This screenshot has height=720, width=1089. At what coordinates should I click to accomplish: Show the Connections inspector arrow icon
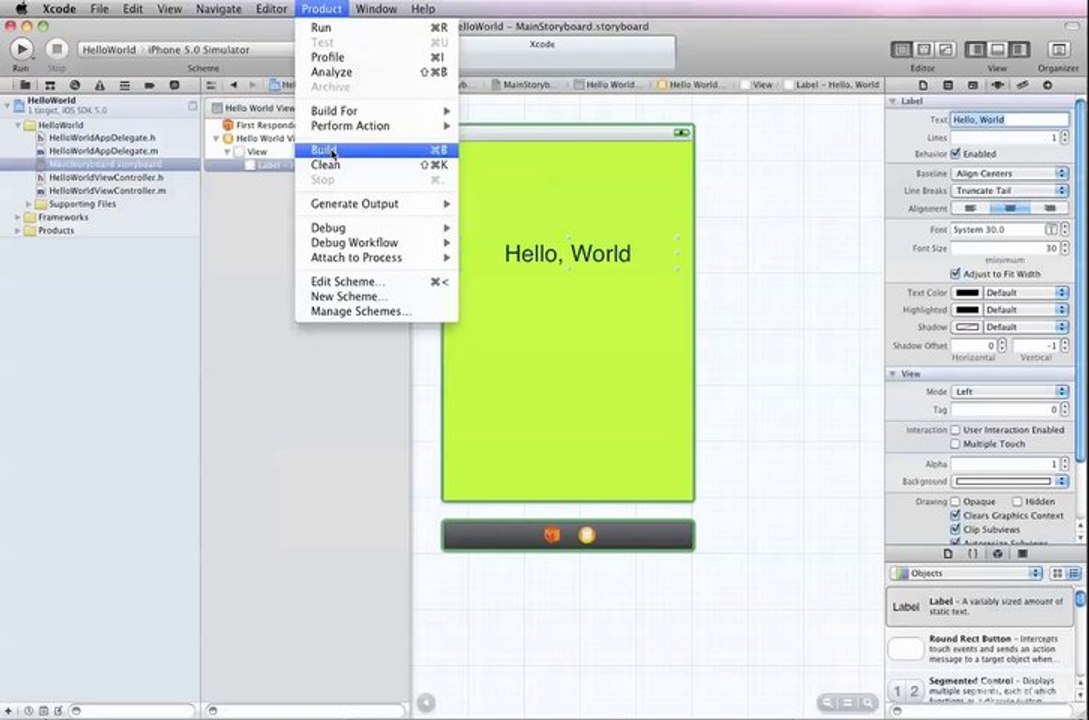(x=1047, y=85)
